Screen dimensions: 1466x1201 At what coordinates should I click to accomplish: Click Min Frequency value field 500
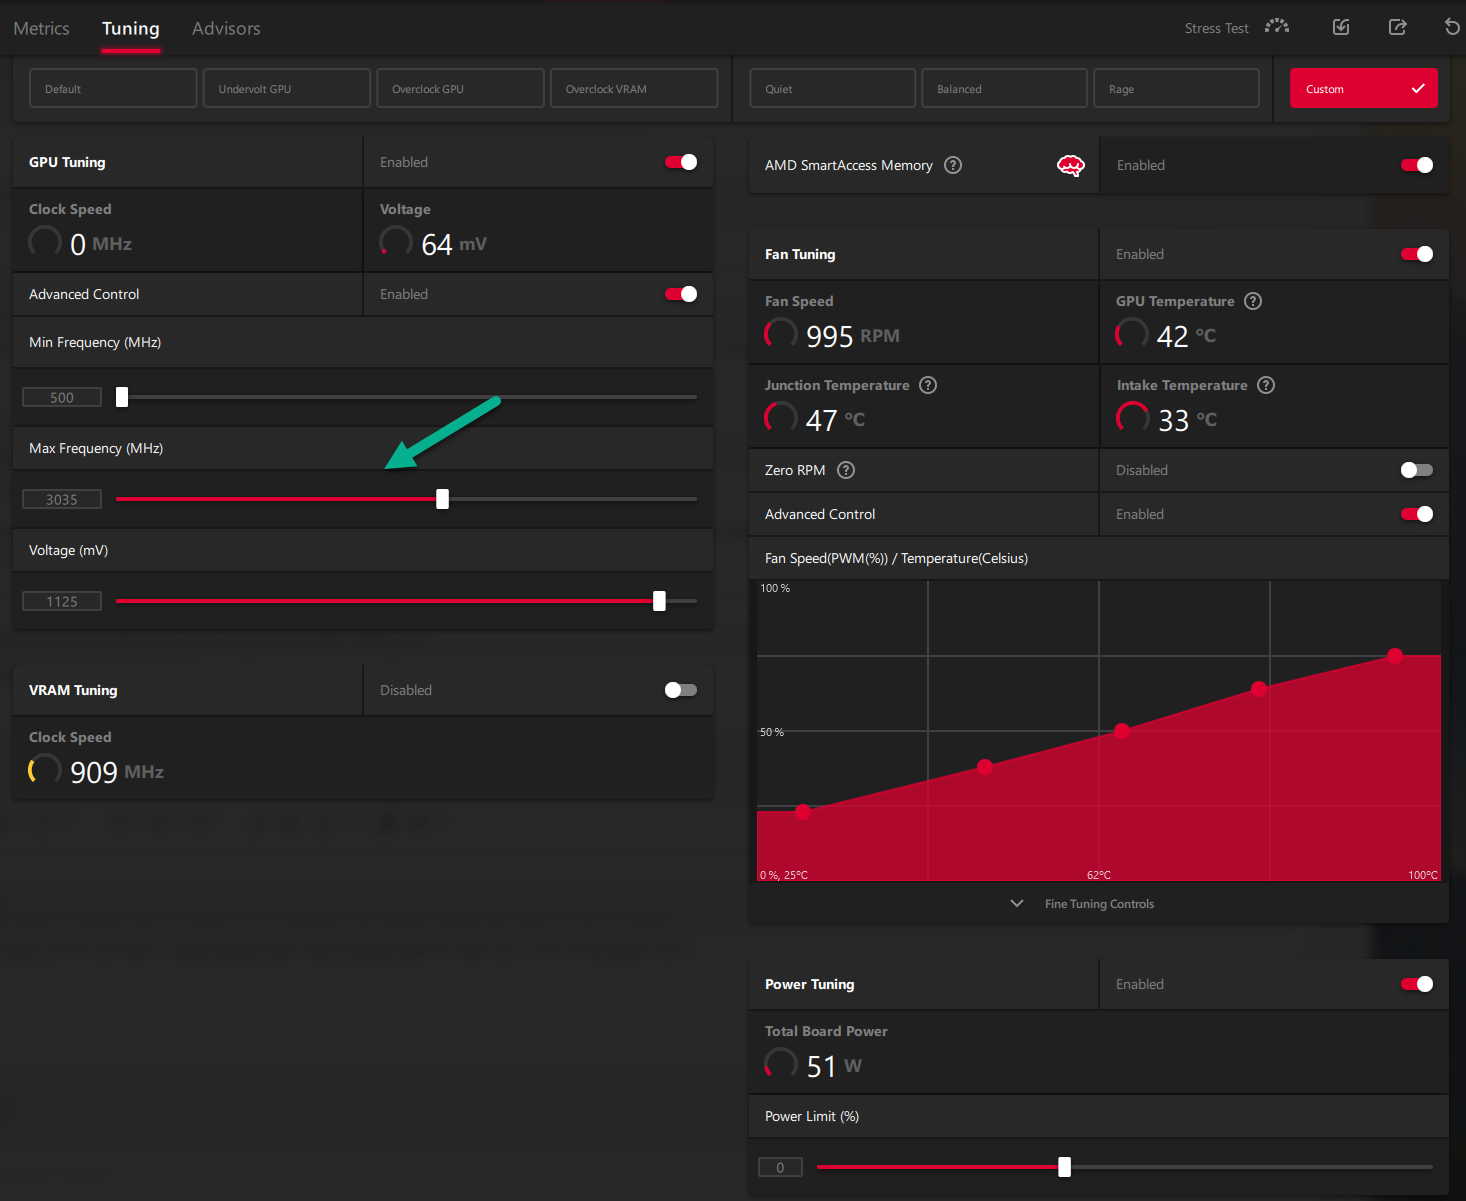point(62,397)
